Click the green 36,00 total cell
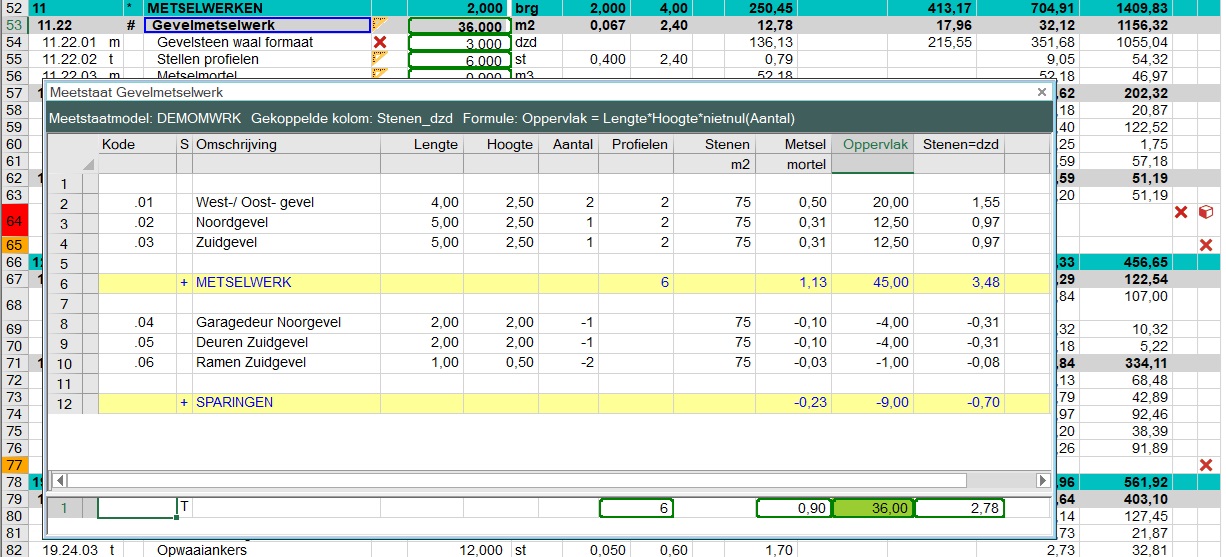This screenshot has height=557, width=1226. tap(873, 509)
